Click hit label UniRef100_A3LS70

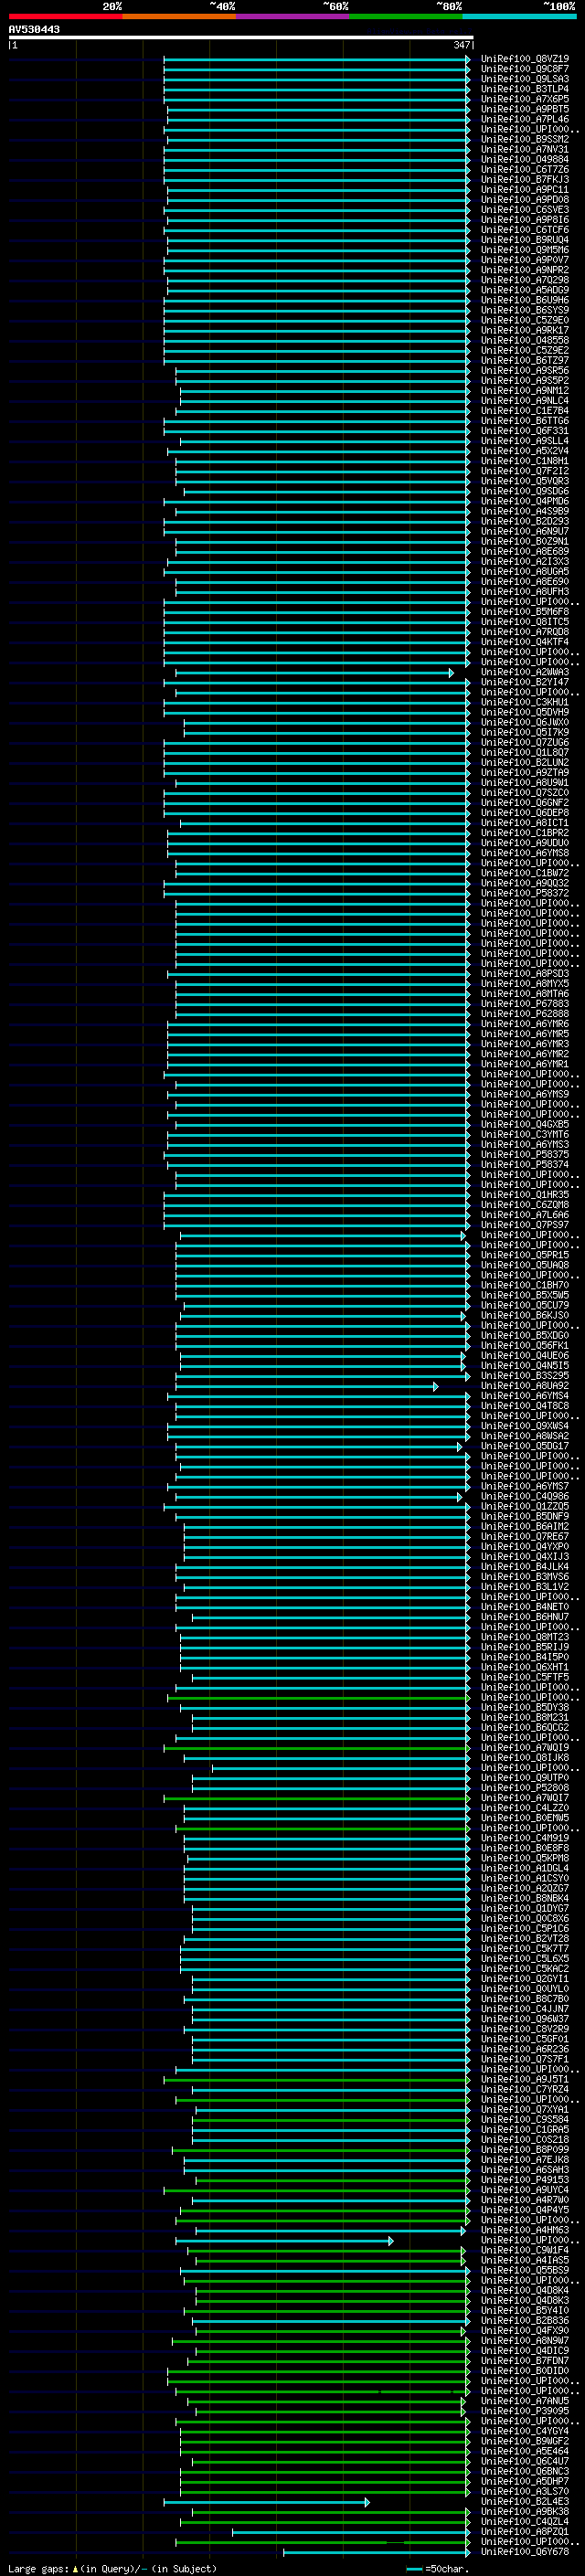pos(525,2493)
